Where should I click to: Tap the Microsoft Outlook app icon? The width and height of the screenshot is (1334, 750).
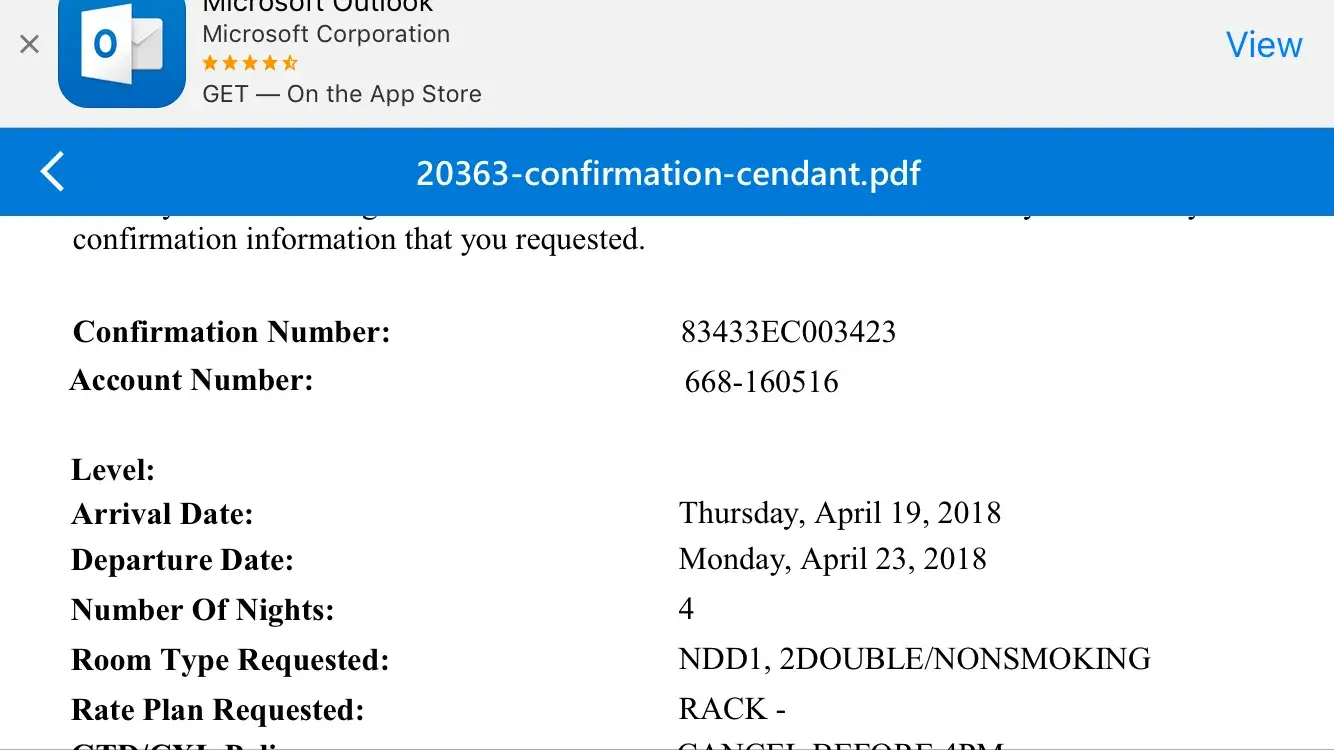pos(122,50)
